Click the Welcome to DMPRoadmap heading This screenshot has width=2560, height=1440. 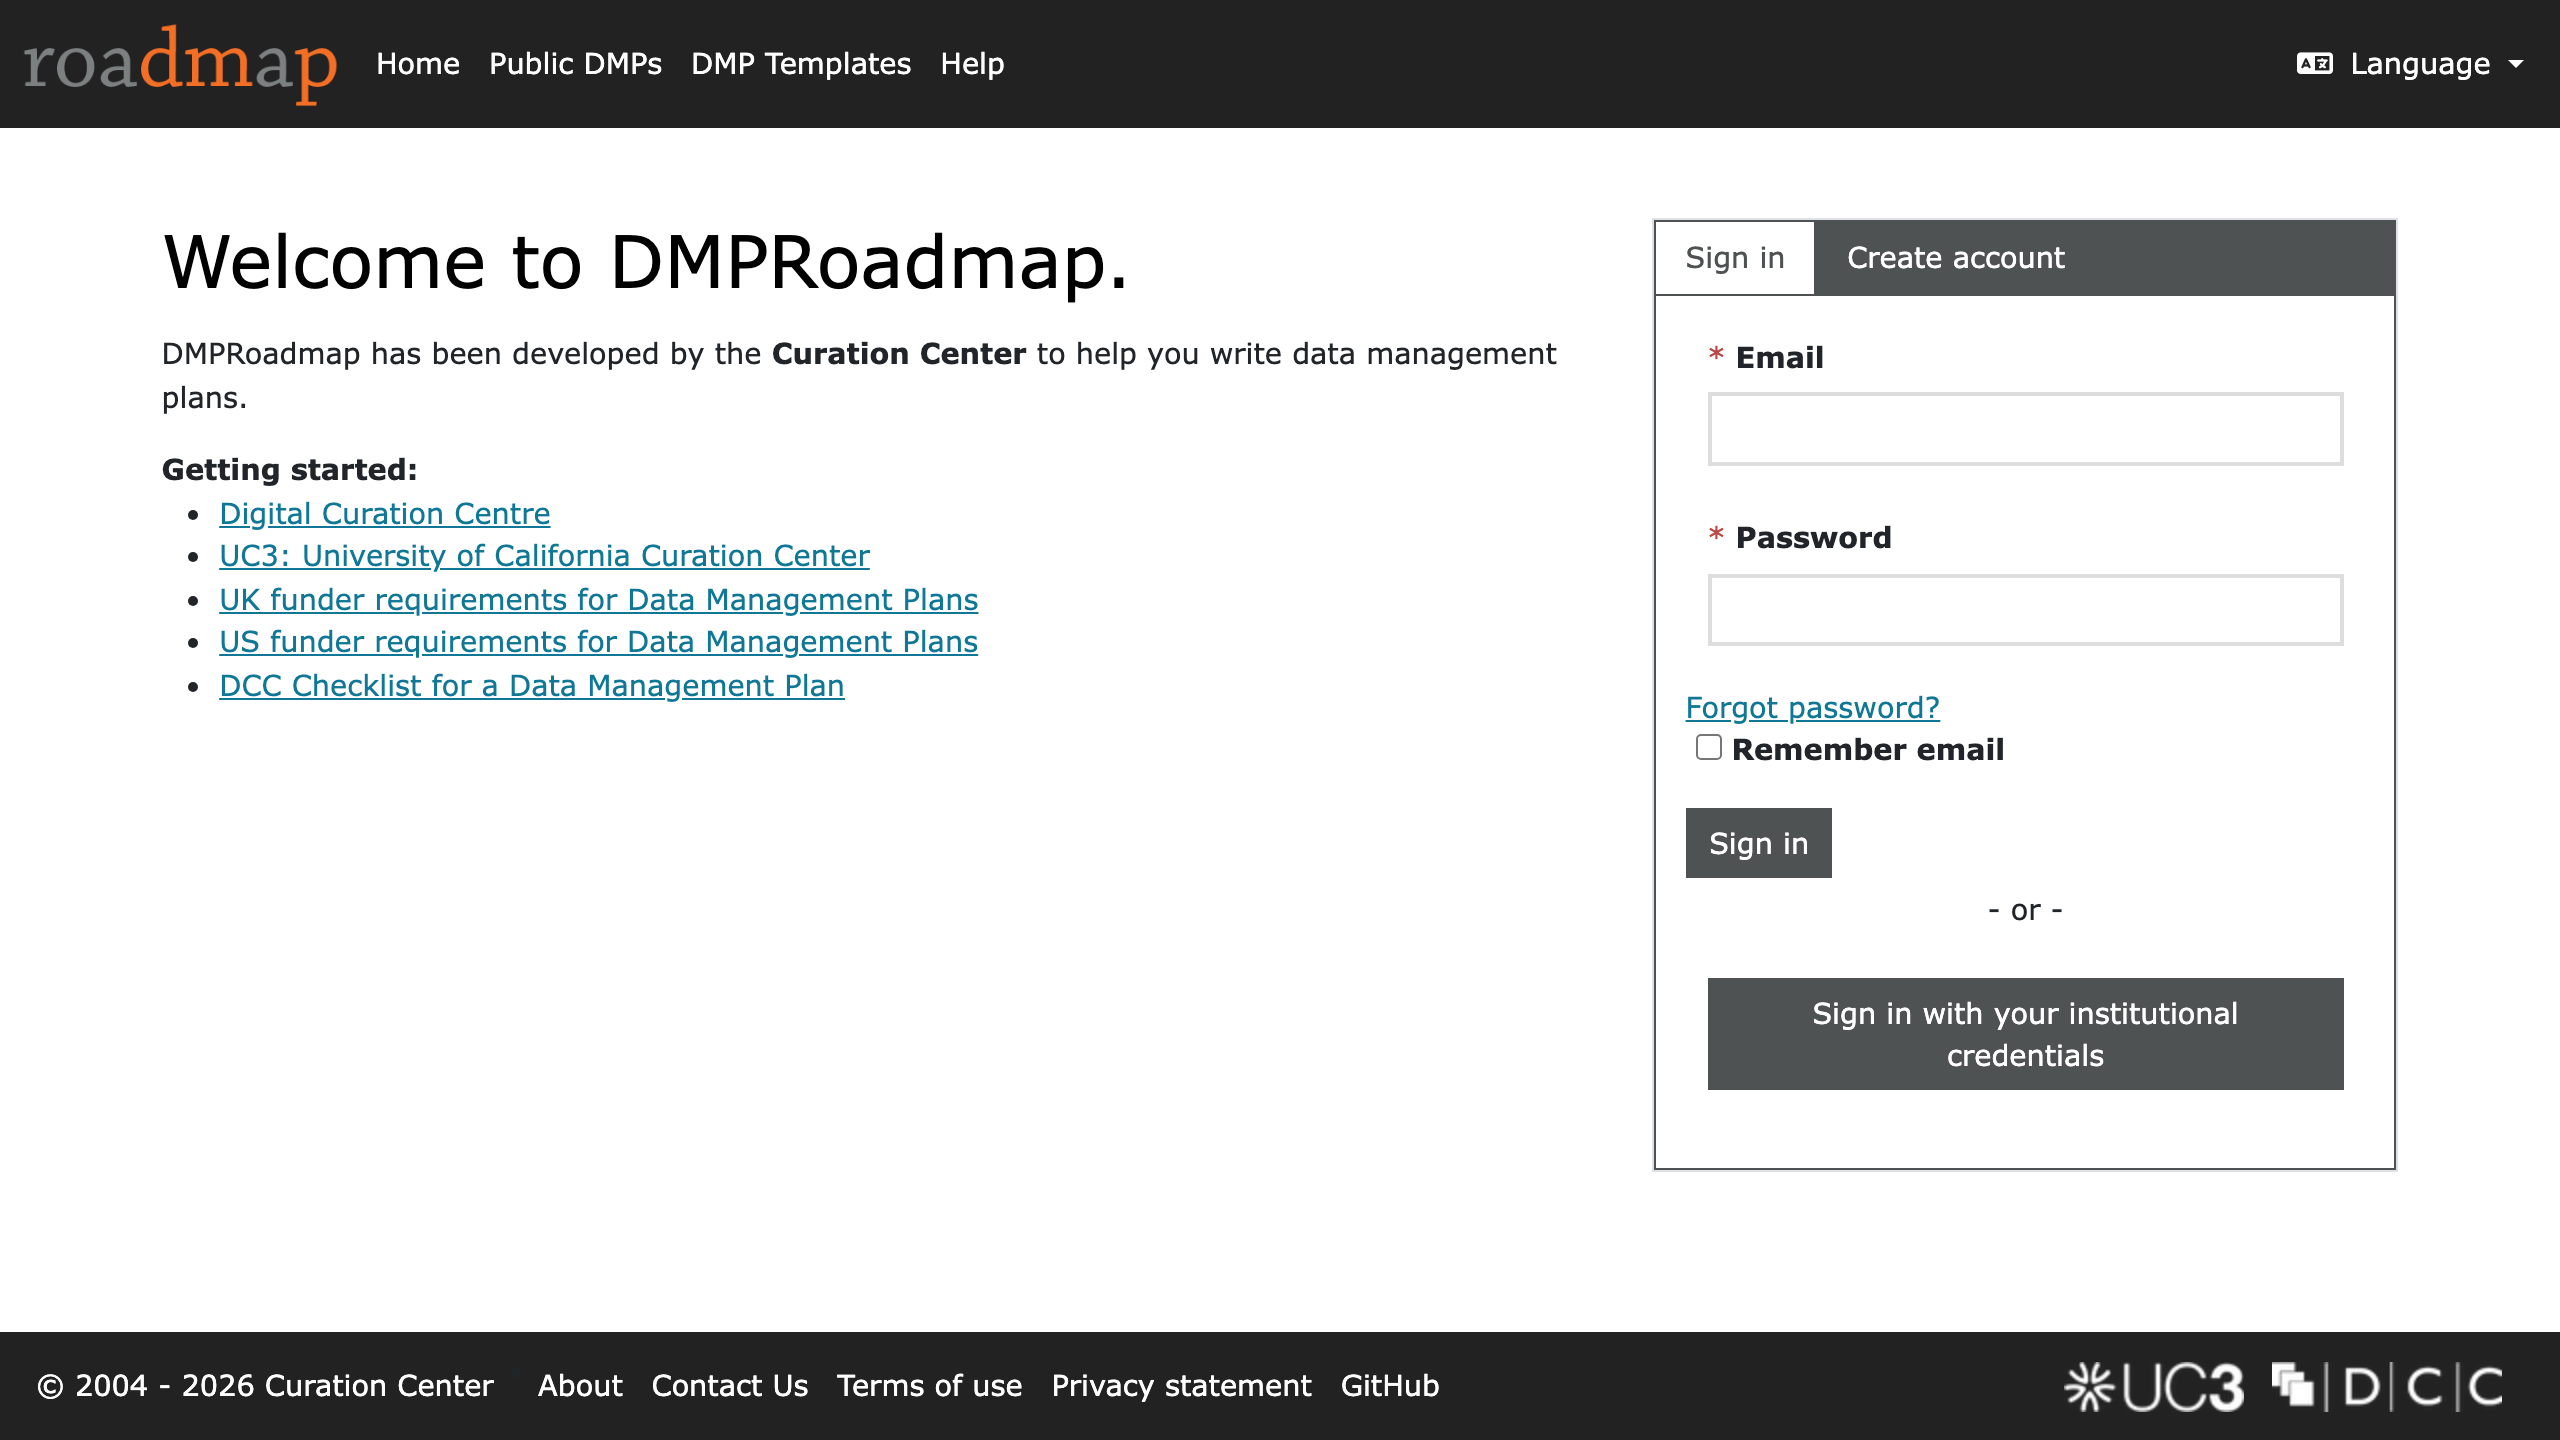[646, 262]
